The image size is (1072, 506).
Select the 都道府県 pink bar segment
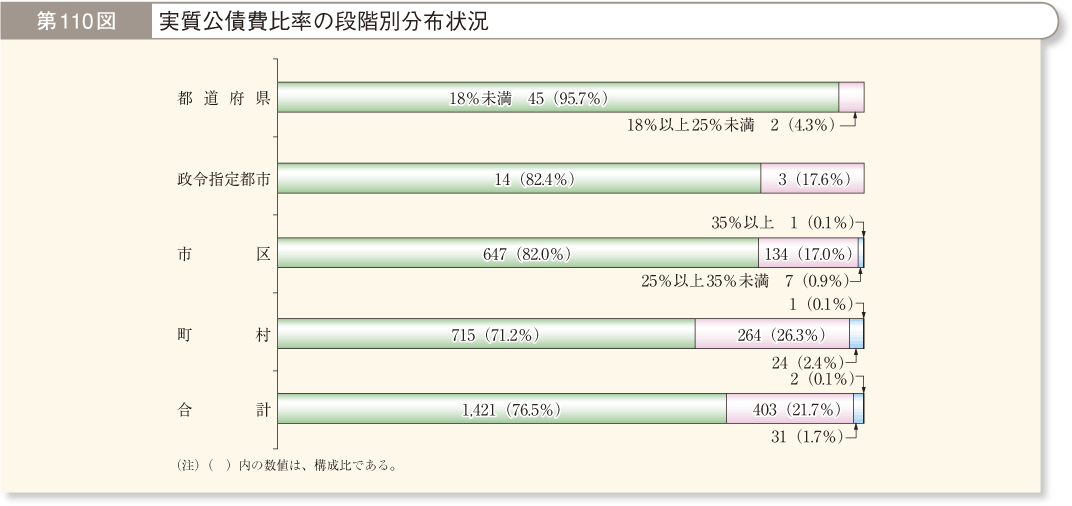pyautogui.click(x=851, y=97)
